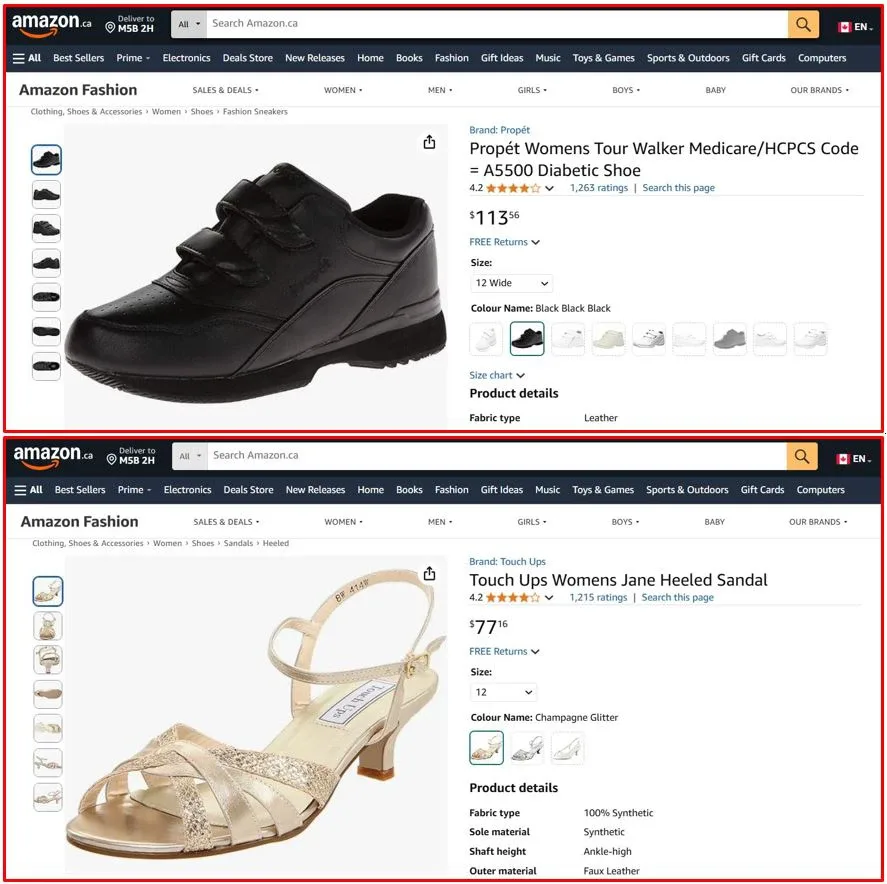Click the Deliver to M5B 2H location icon in top header
The width and height of the screenshot is (887, 884).
(x=110, y=27)
